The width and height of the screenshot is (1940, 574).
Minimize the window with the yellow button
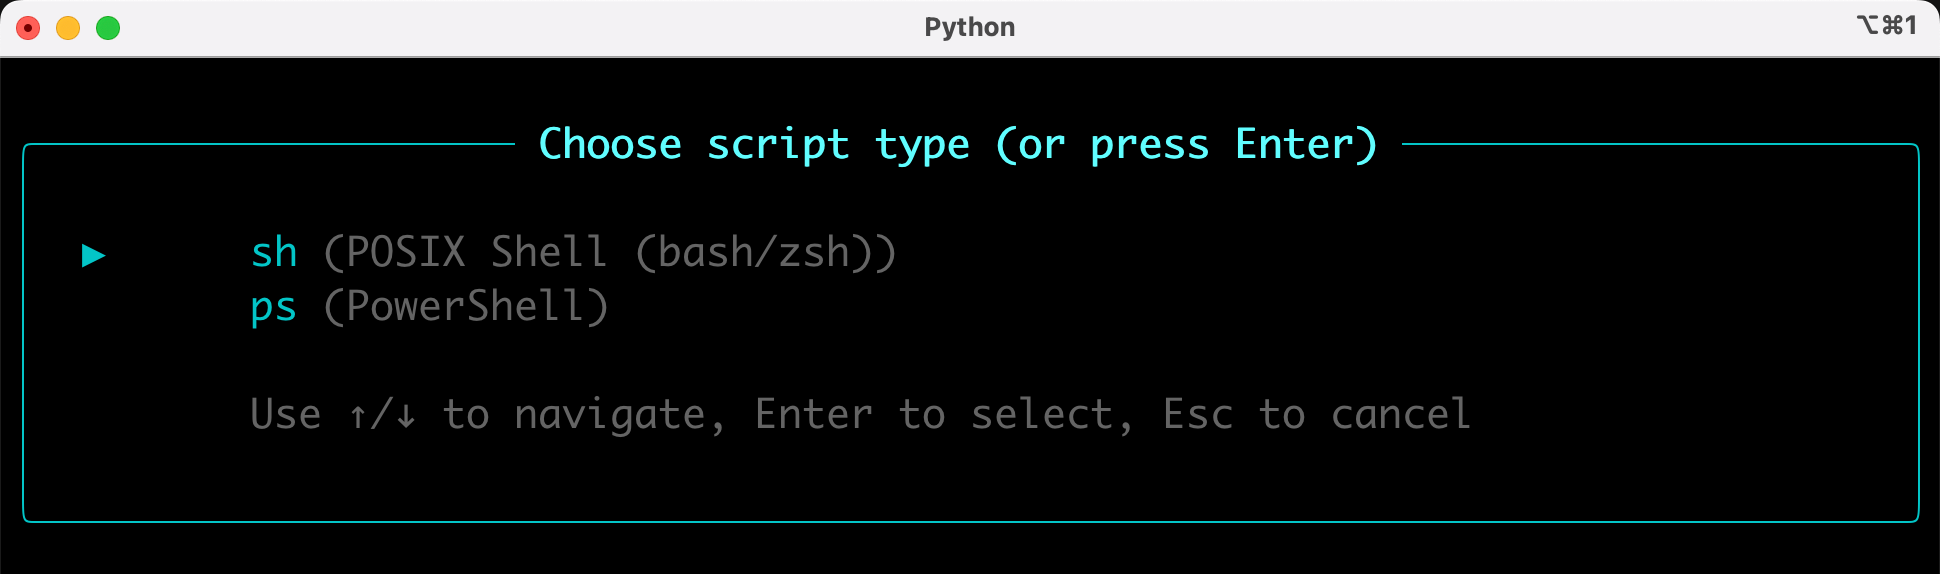(x=68, y=28)
